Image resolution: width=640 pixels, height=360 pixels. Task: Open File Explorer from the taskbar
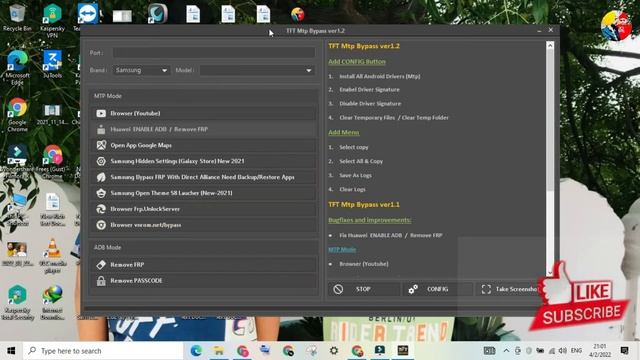(219, 351)
